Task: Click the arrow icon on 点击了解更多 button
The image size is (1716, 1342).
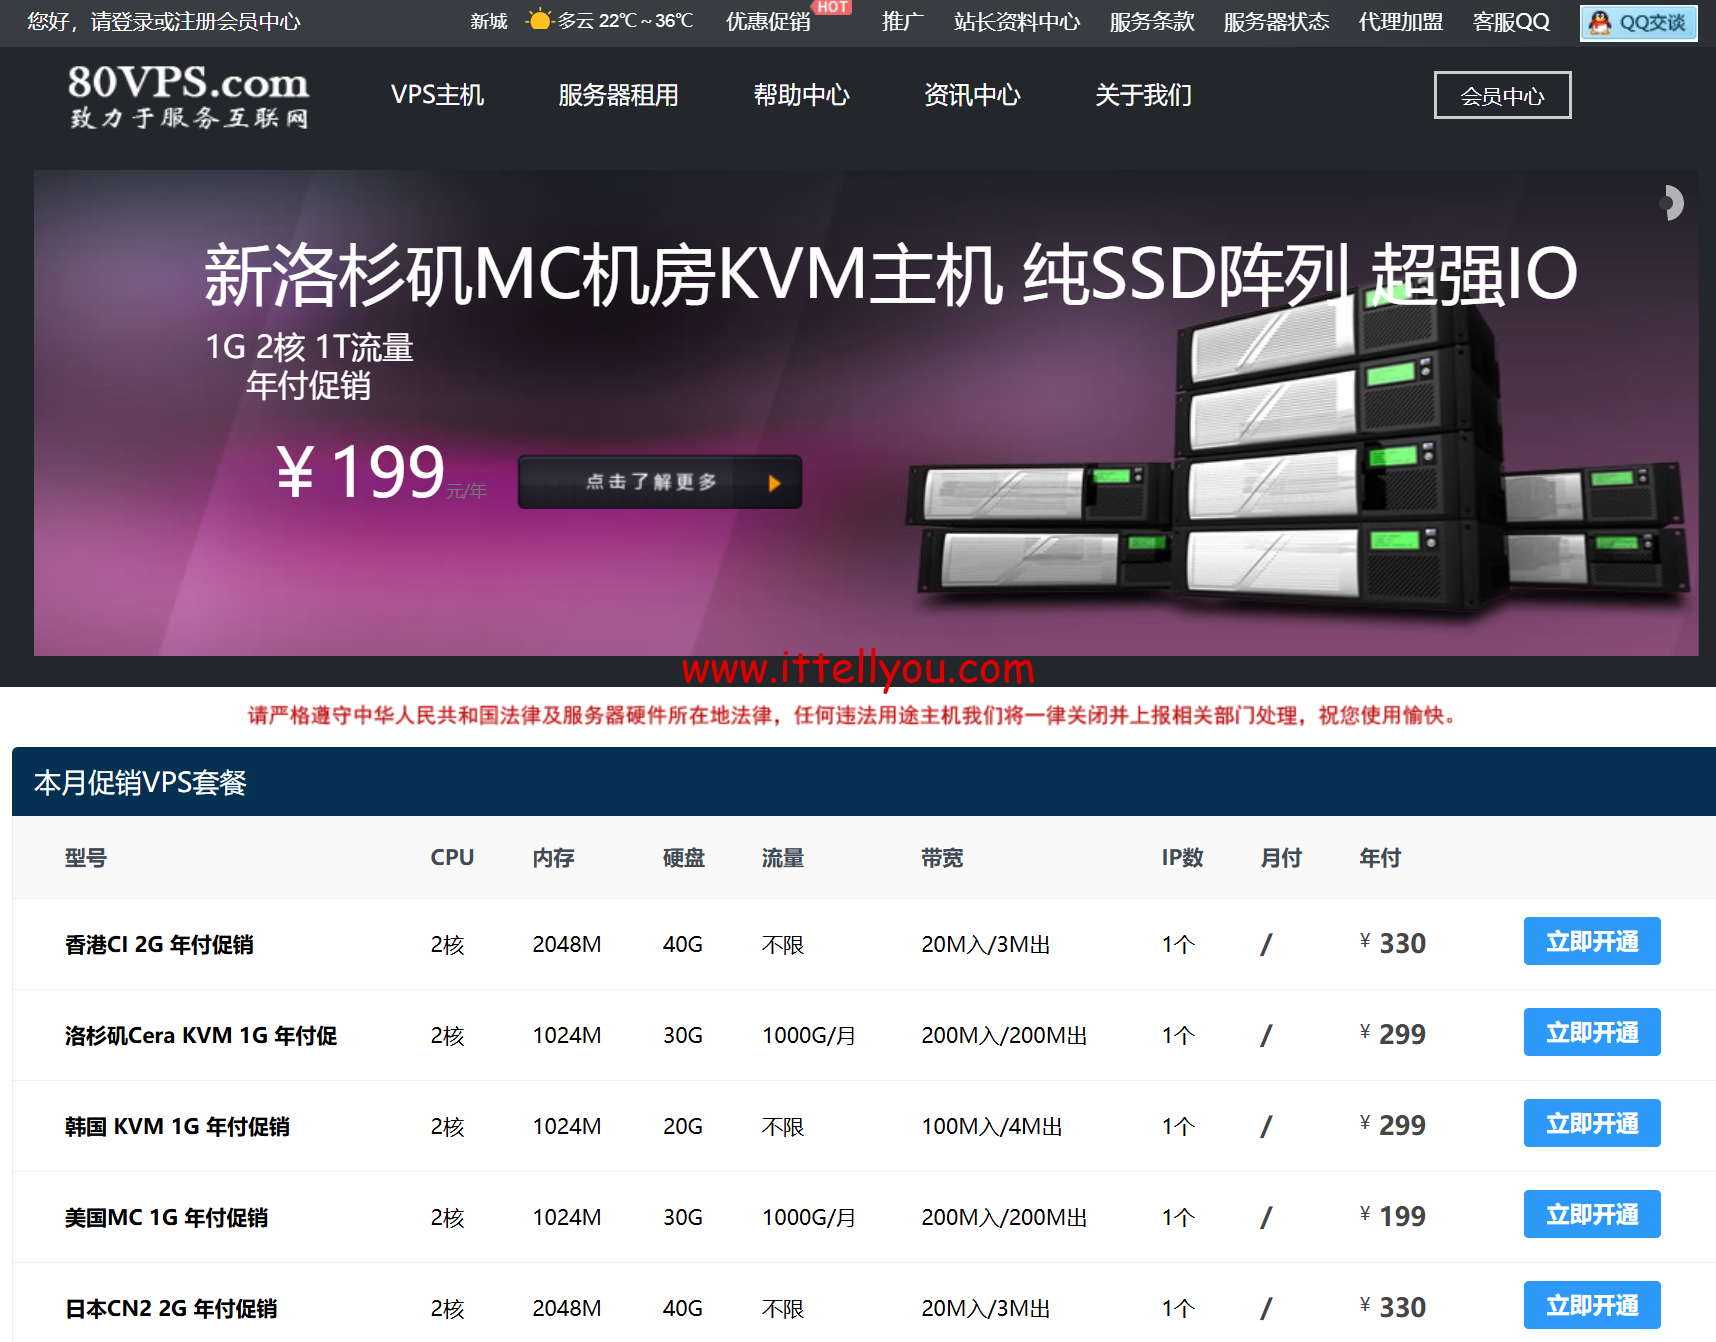Action: [775, 481]
